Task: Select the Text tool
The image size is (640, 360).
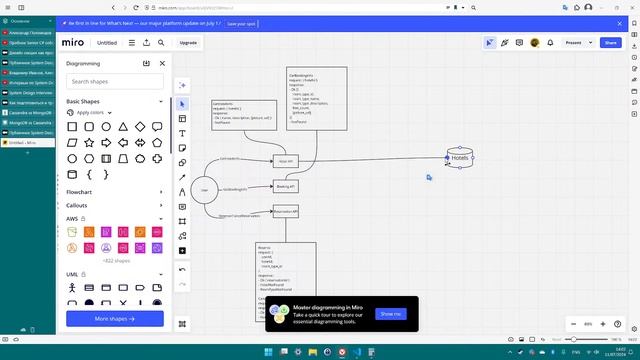Action: pos(182,133)
